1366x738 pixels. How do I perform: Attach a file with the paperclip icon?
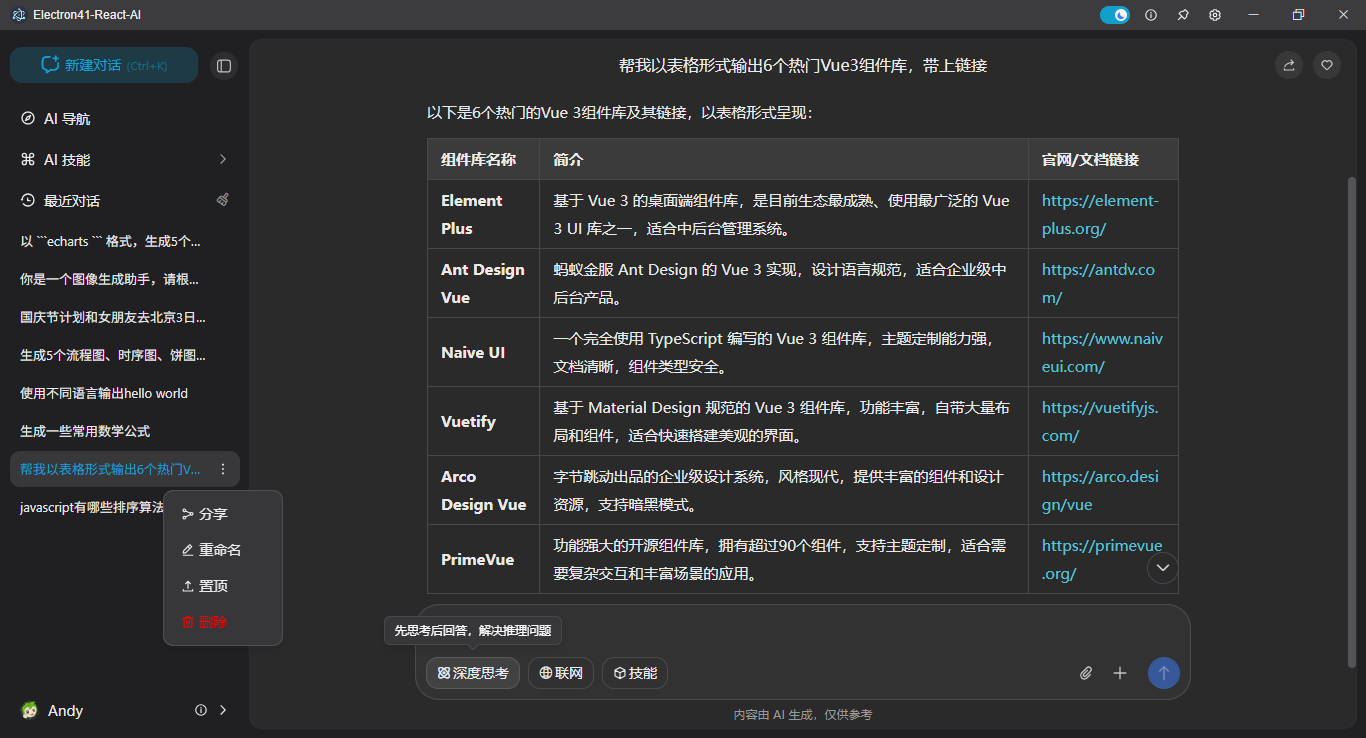1086,673
